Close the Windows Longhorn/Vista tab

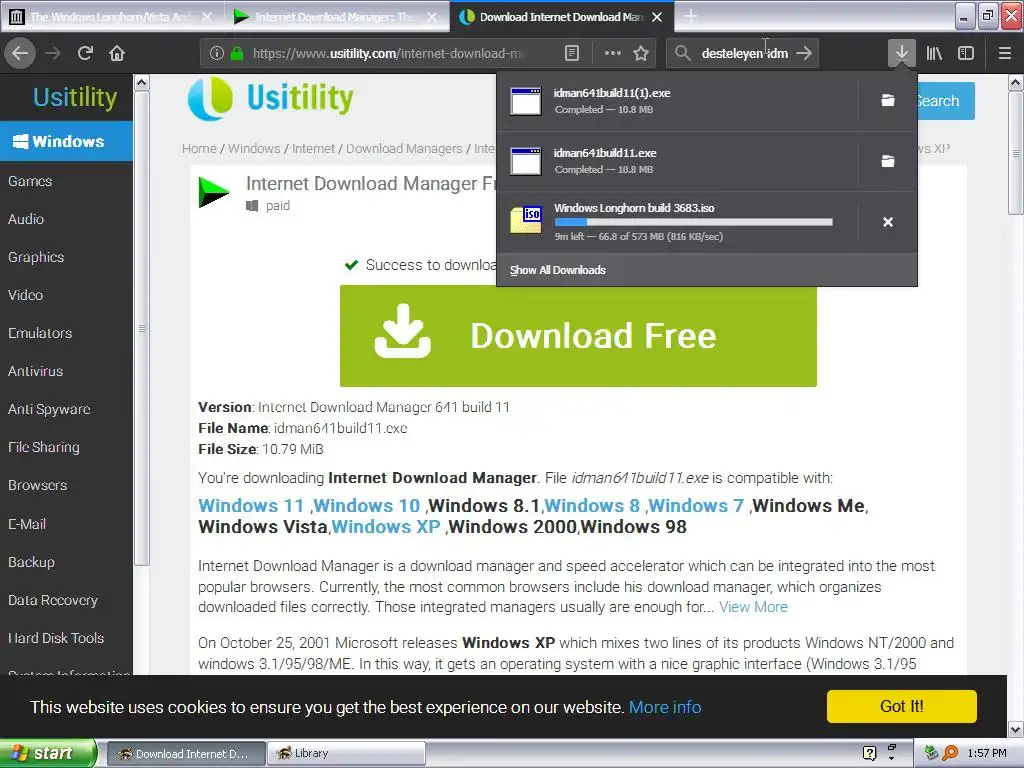pos(207,17)
